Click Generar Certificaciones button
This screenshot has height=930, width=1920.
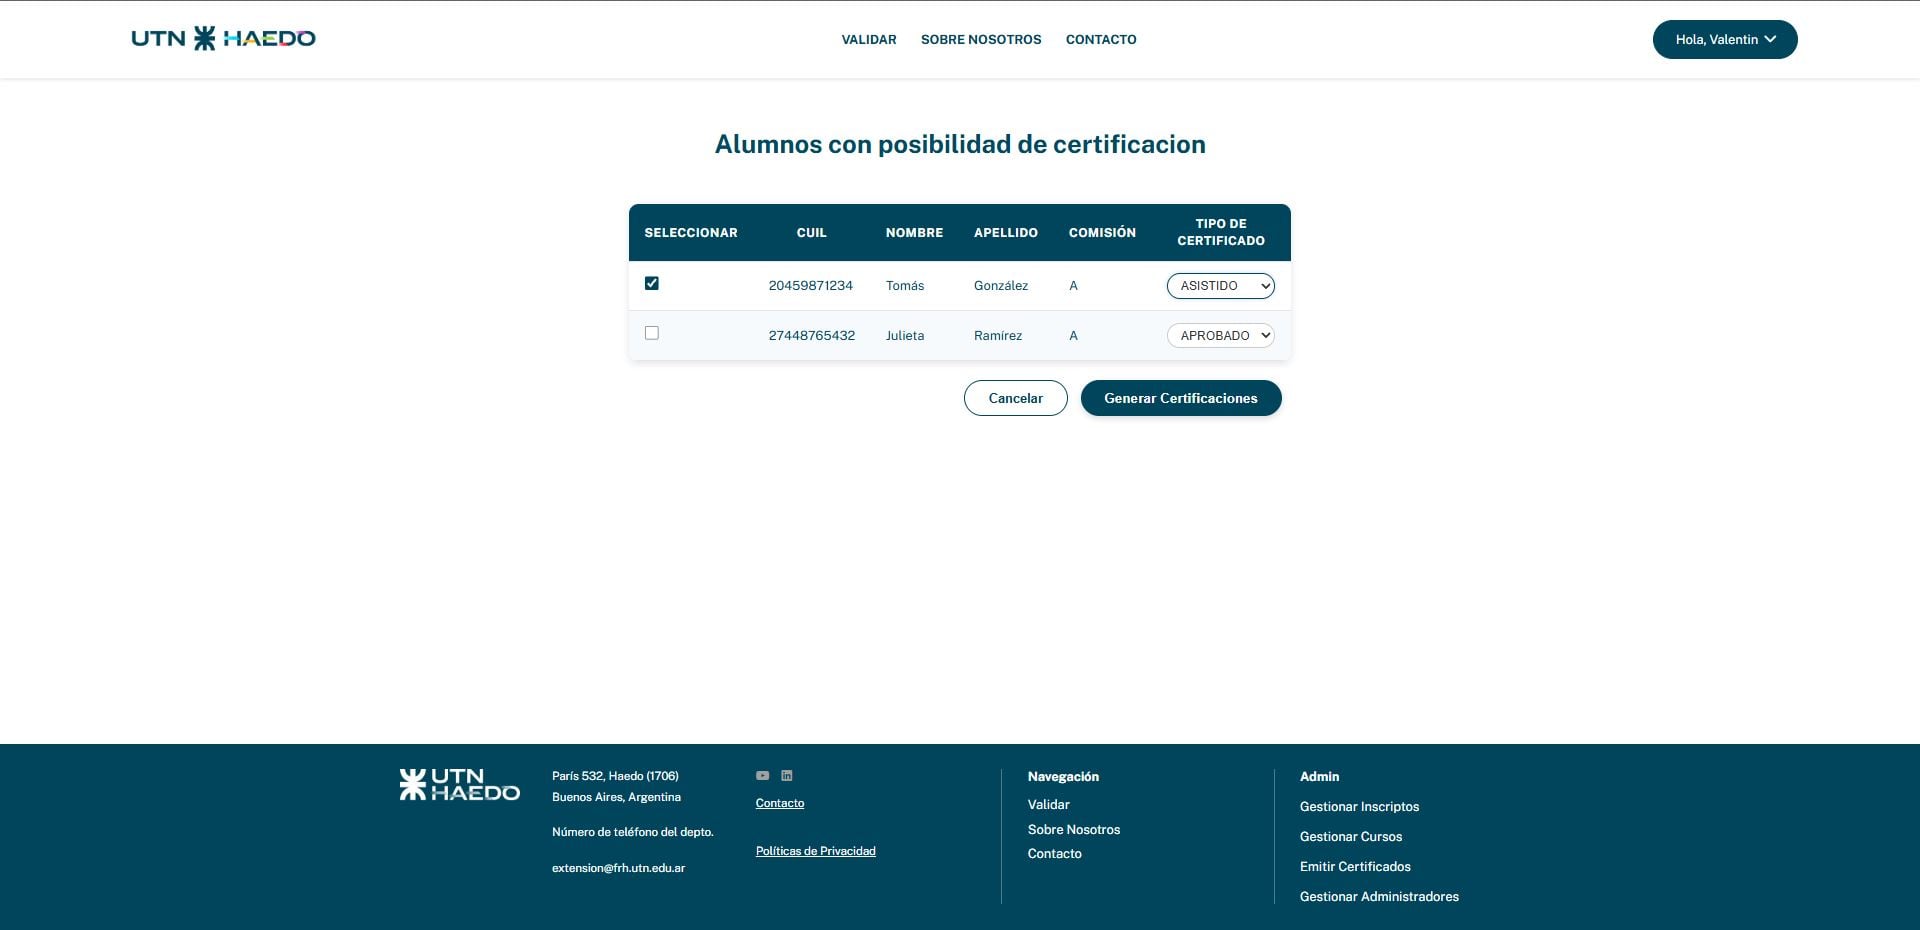[1181, 398]
